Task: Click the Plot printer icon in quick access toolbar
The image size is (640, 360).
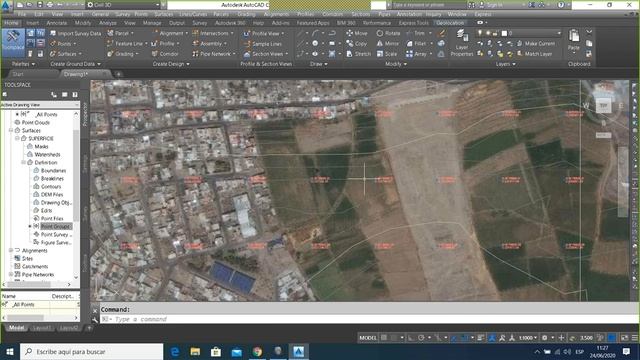Action: click(49, 5)
